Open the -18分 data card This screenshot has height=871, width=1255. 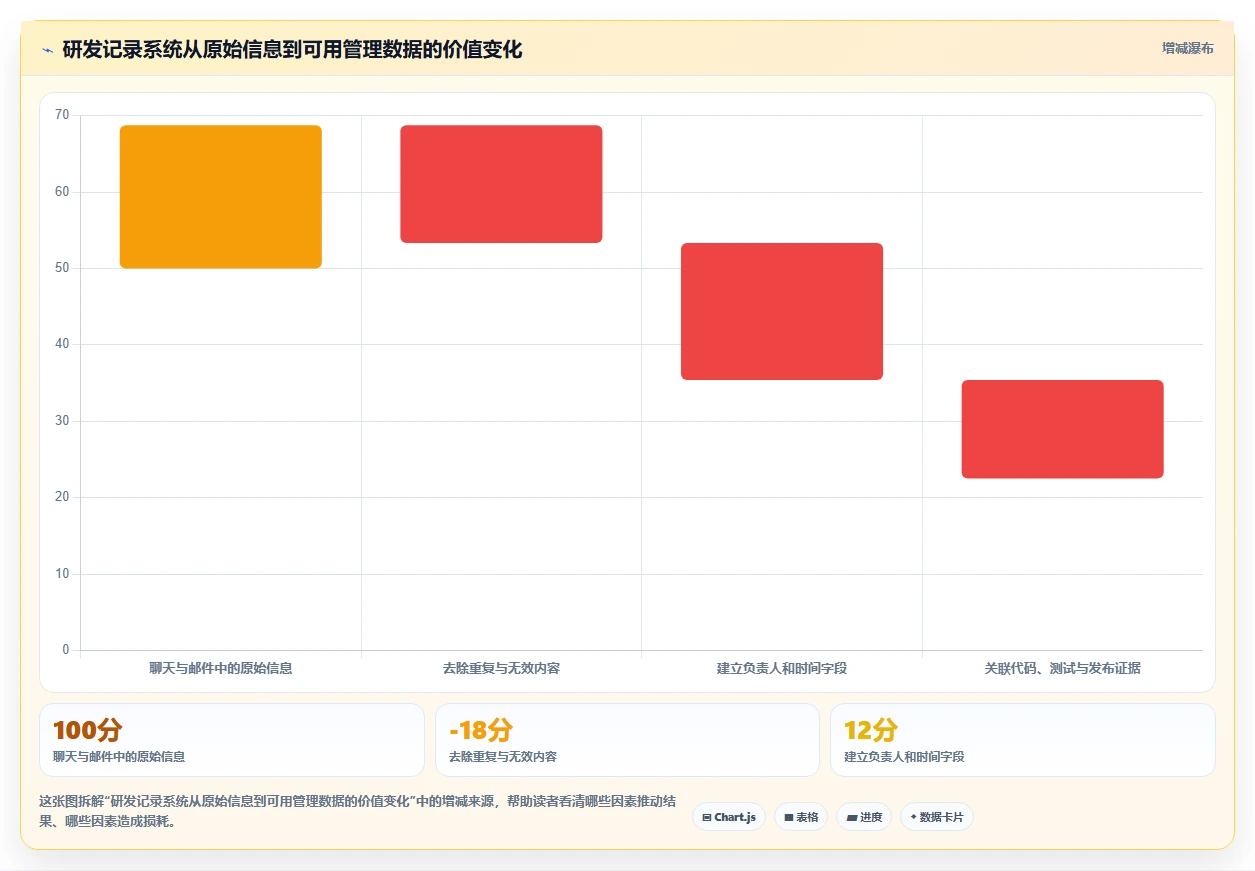pyautogui.click(x=627, y=740)
